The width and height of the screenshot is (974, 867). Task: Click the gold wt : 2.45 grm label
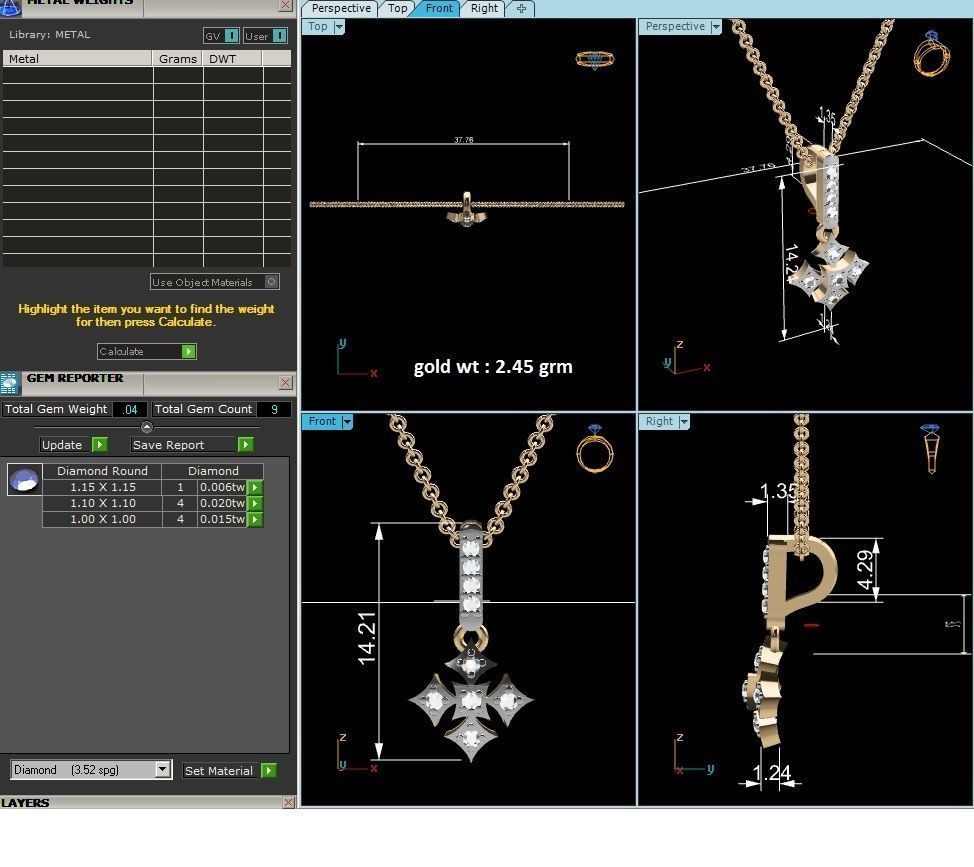click(x=493, y=367)
